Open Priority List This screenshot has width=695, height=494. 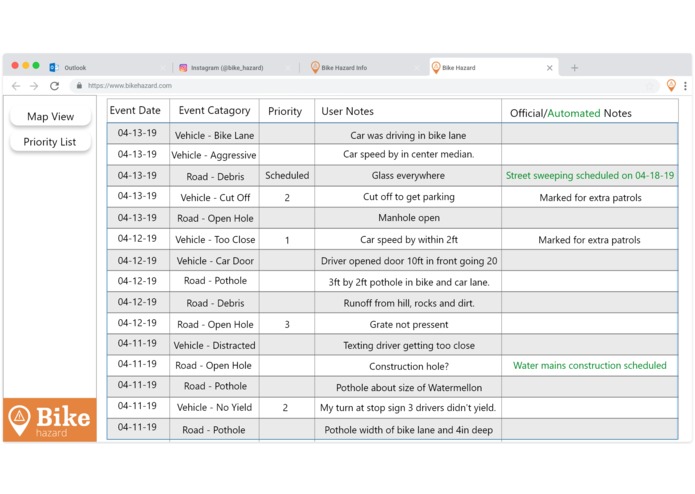pos(50,142)
